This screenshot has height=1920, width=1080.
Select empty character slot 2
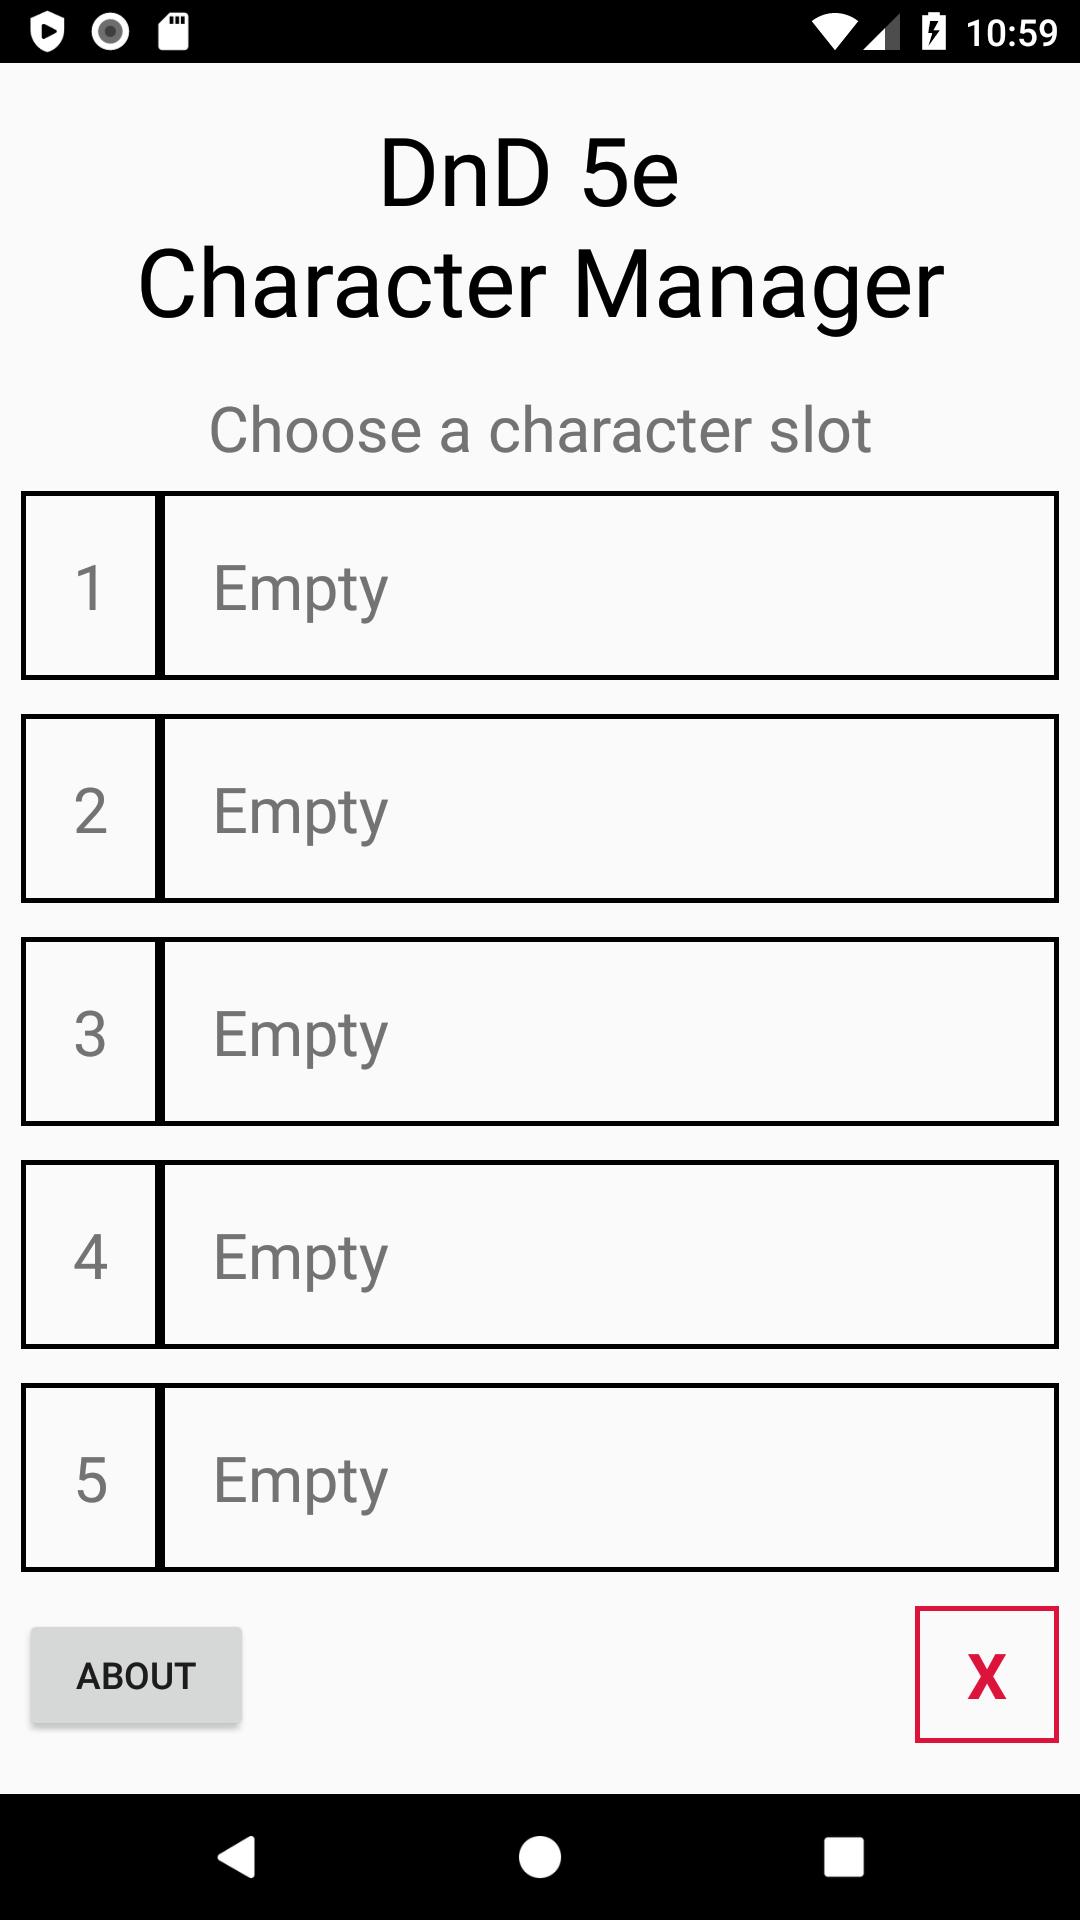pos(610,809)
